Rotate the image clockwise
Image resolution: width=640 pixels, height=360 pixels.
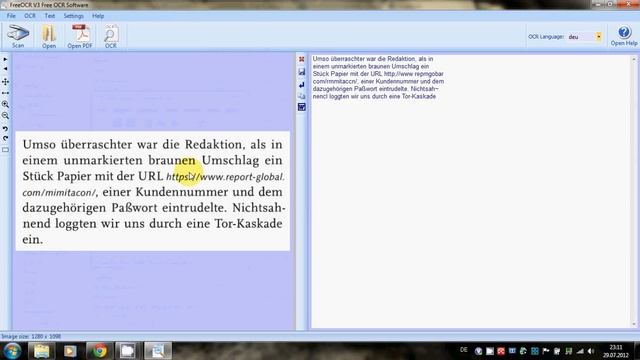(5, 139)
